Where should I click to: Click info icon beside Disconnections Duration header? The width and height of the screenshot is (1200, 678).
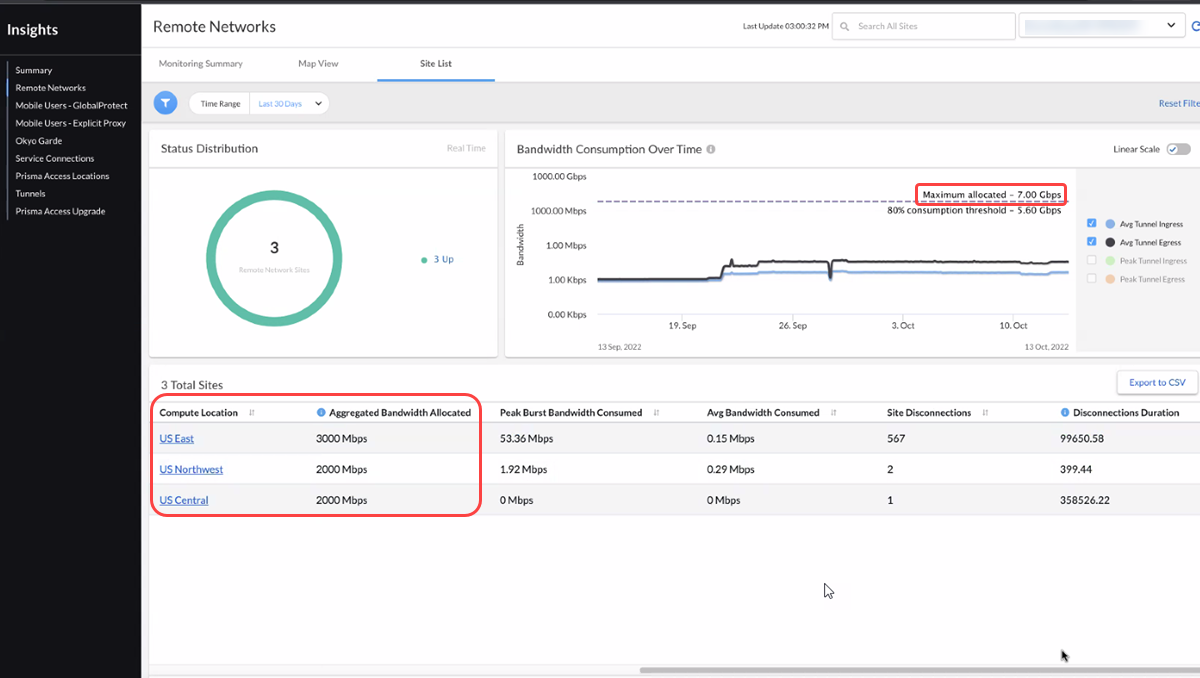click(1065, 412)
